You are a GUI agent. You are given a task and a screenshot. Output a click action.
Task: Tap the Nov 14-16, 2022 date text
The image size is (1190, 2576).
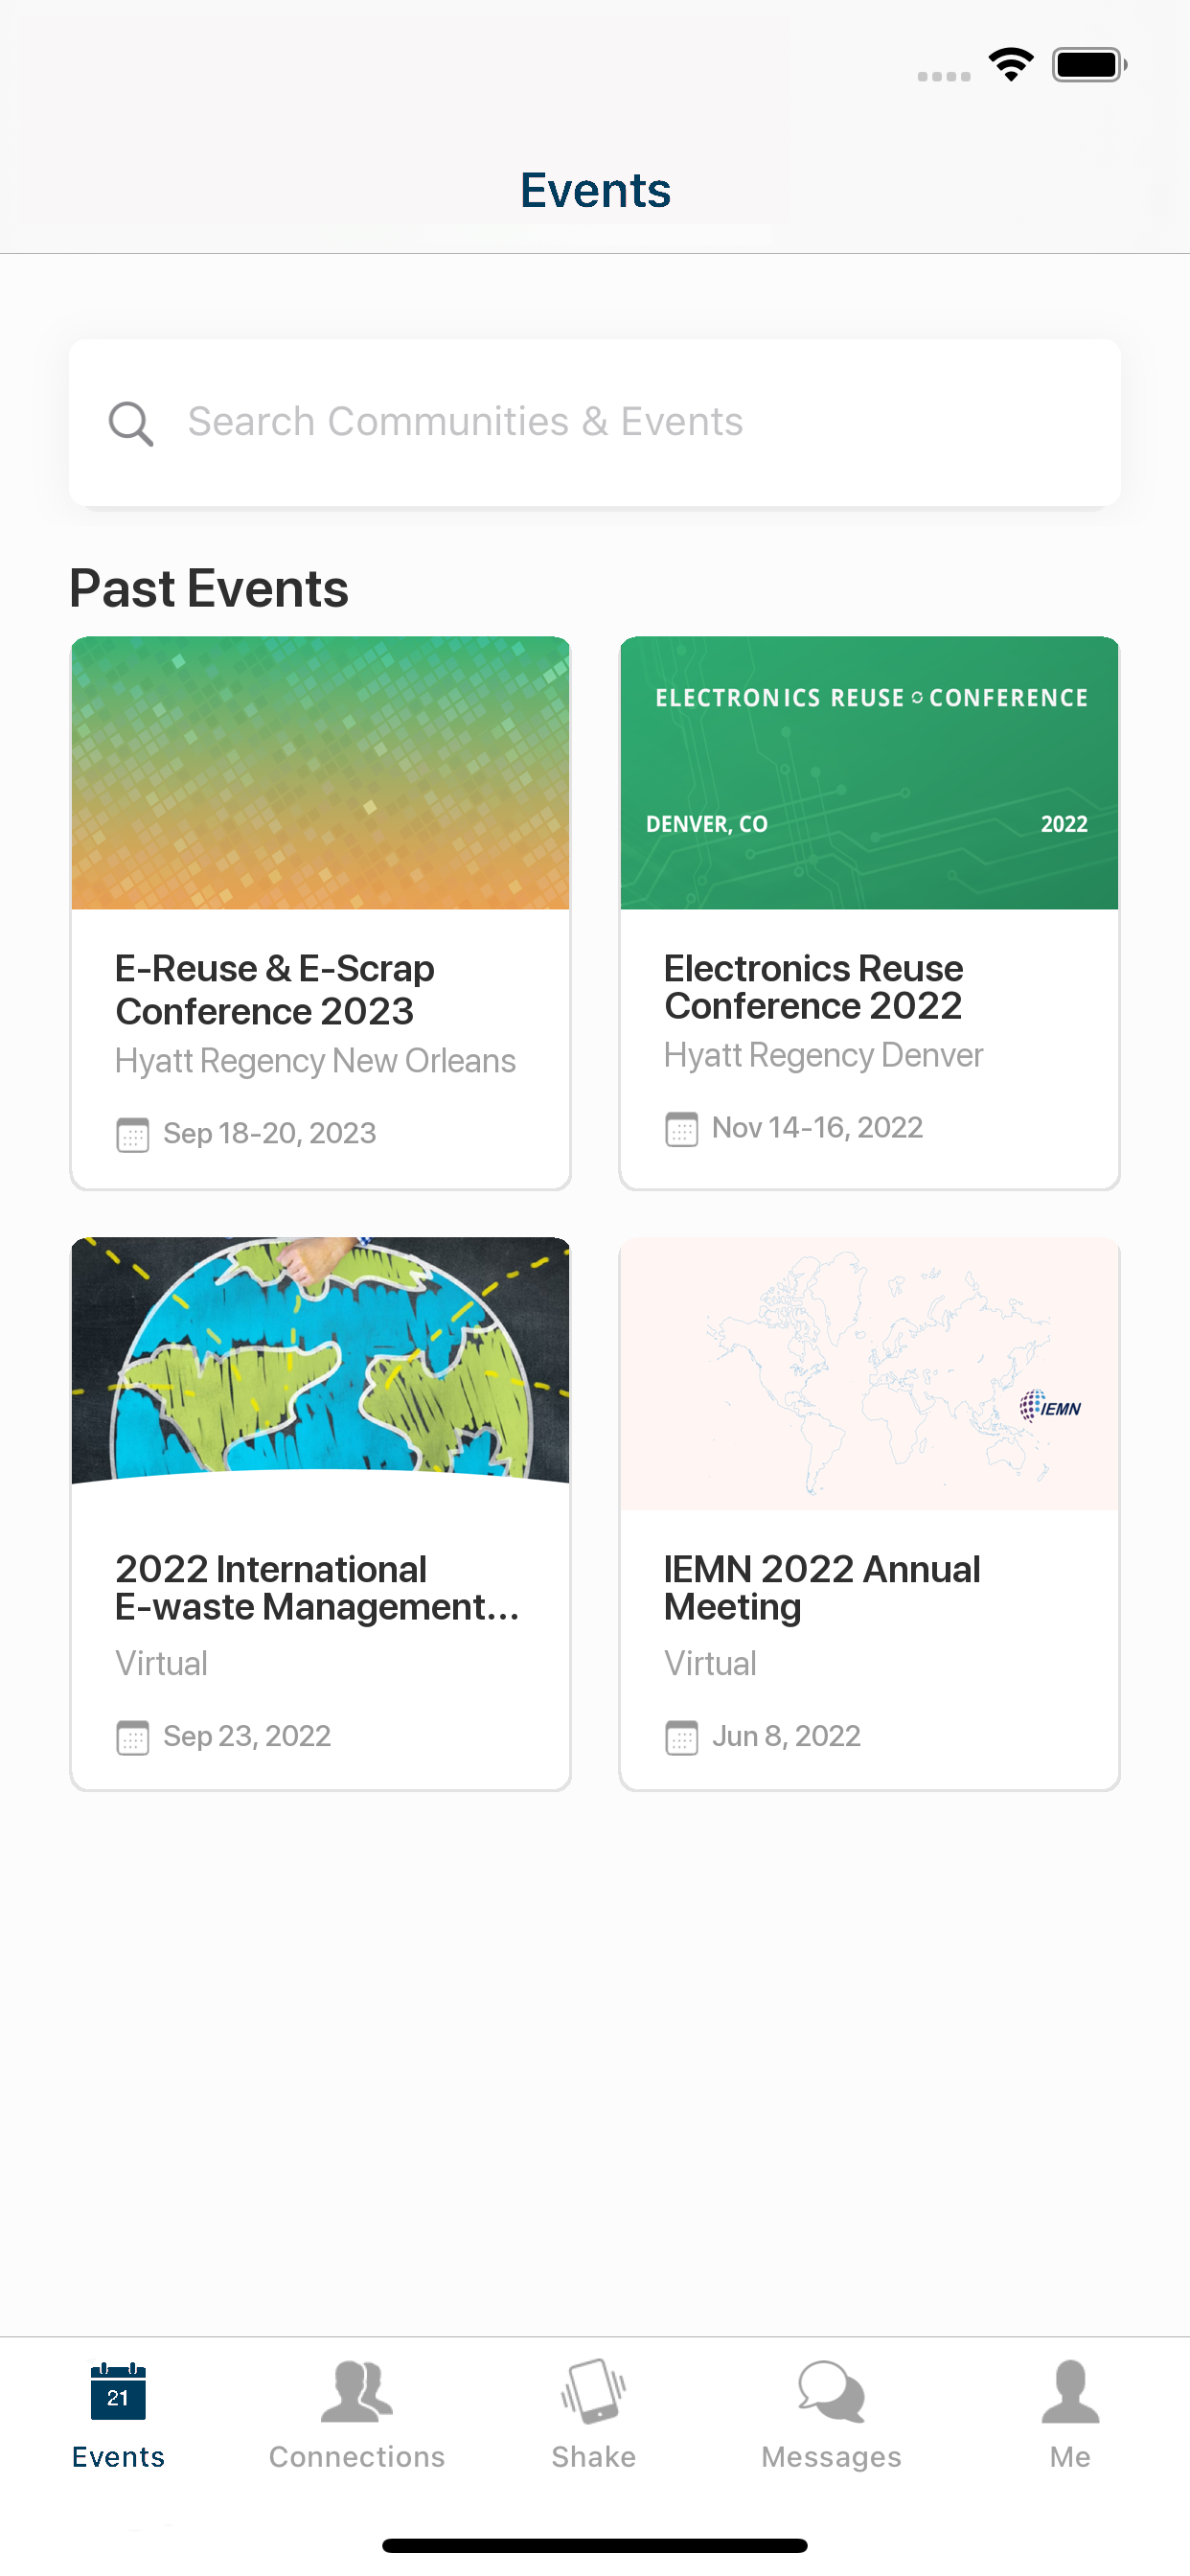(x=817, y=1128)
